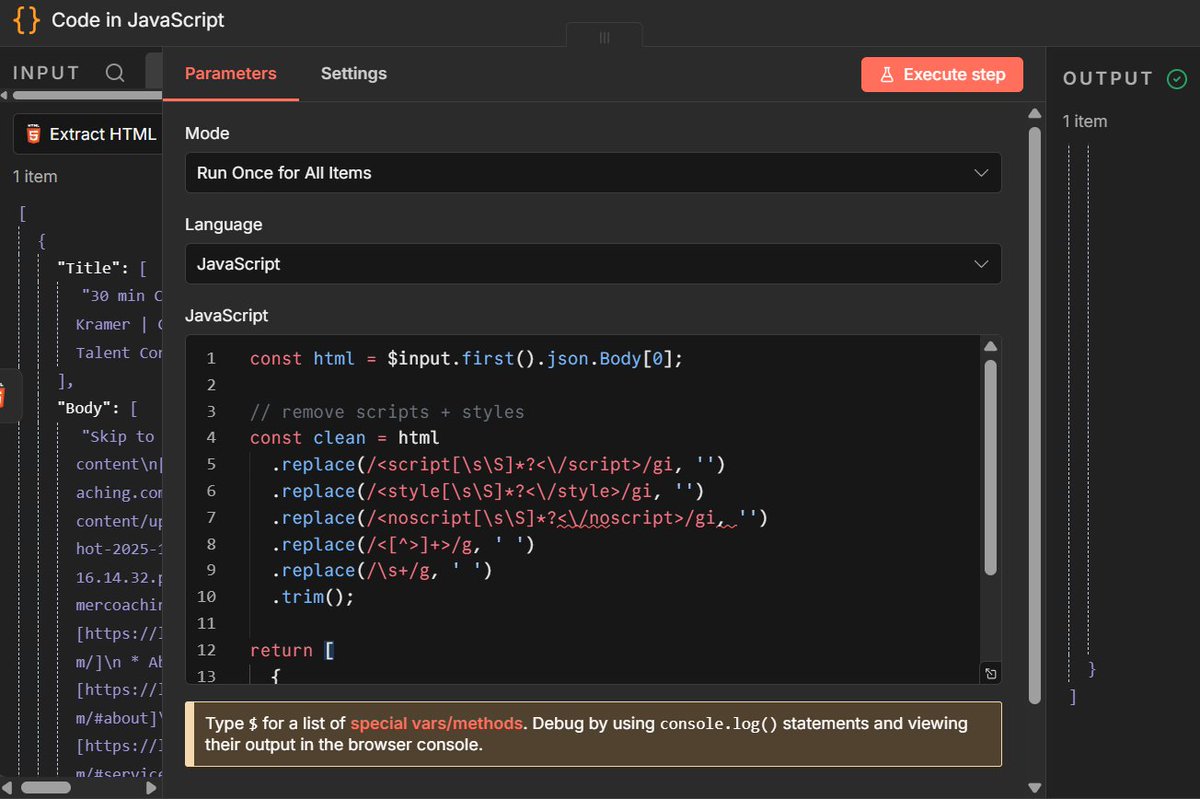This screenshot has width=1200, height=799.
Task: Click the 'Code in JavaScript' node title
Action: click(138, 20)
